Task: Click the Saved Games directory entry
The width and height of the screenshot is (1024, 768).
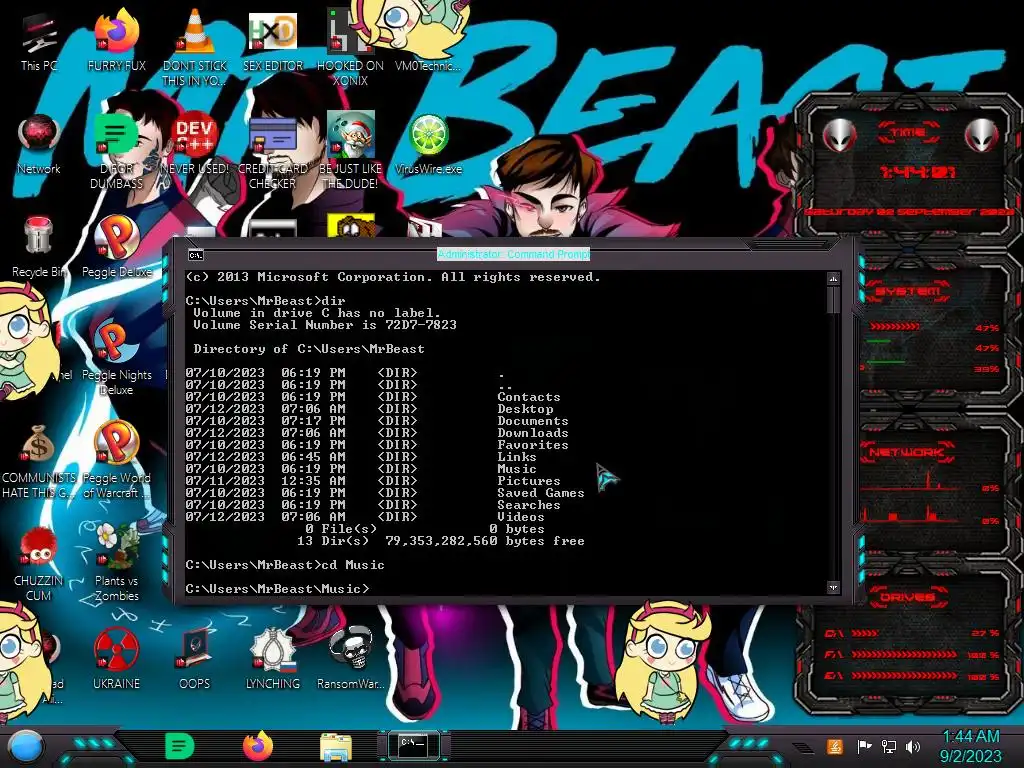Action: (x=541, y=493)
